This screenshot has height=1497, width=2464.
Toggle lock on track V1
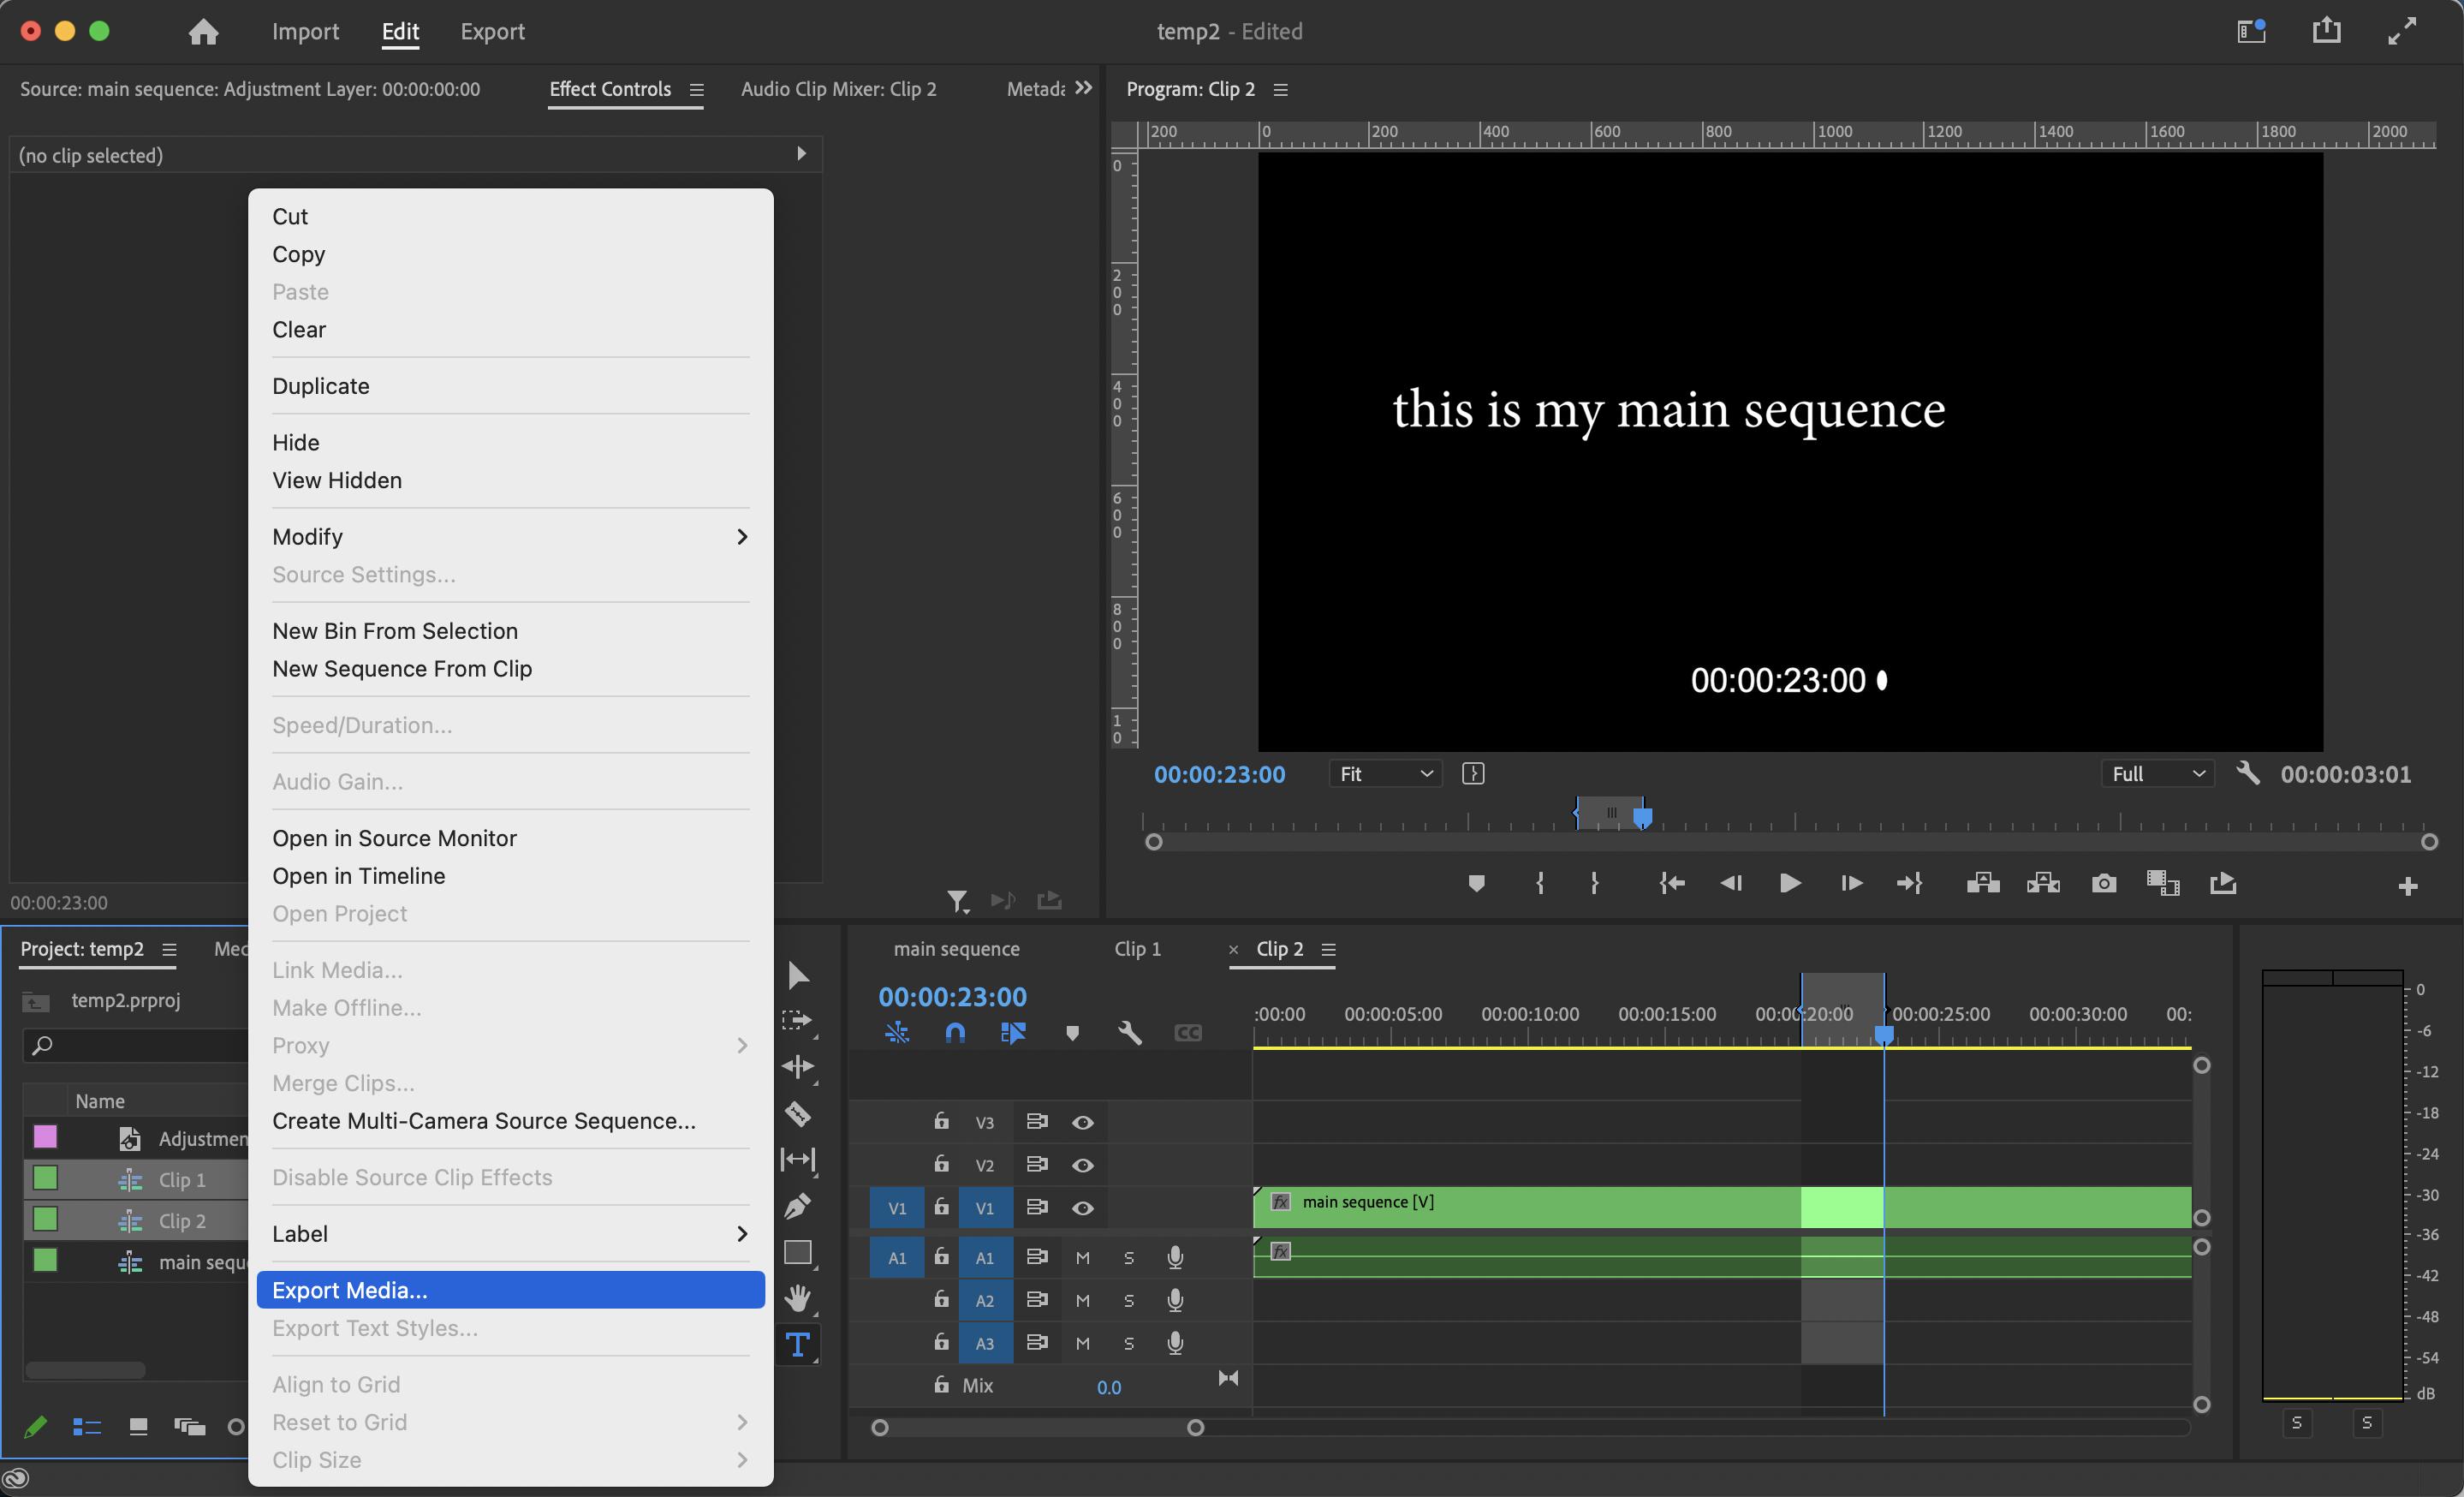(x=941, y=1207)
